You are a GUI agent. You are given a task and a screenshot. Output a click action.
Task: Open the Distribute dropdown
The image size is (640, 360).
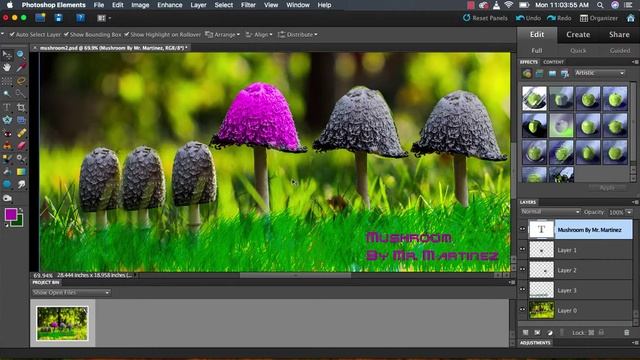click(298, 35)
